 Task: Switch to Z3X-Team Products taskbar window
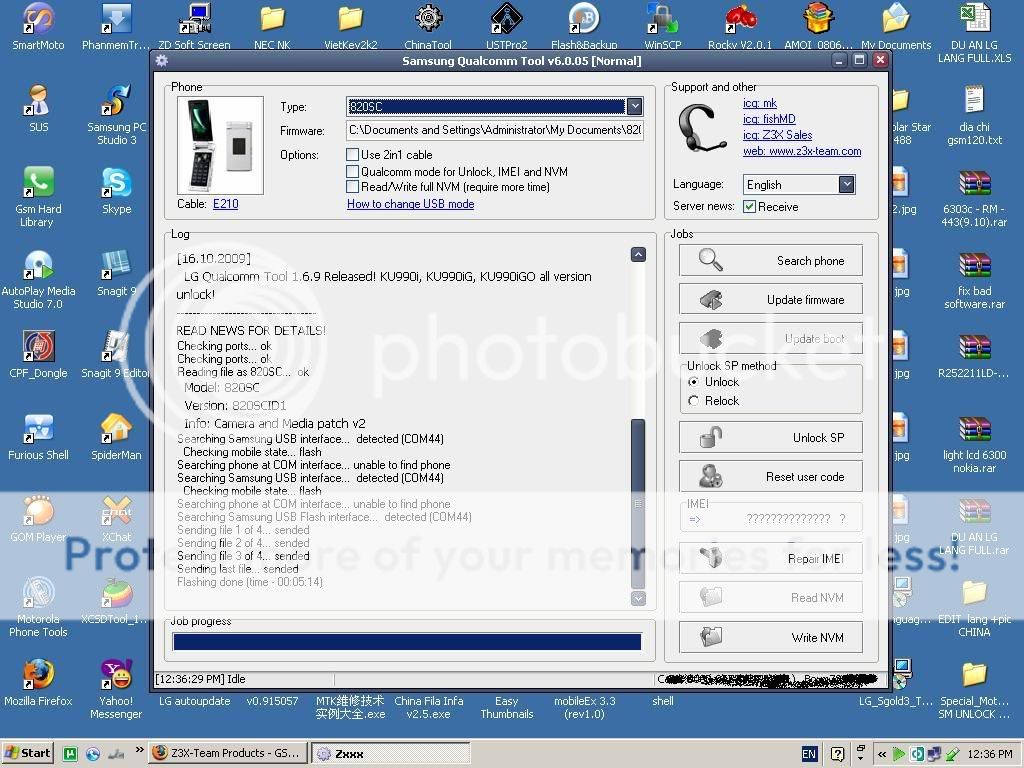pyautogui.click(x=227, y=753)
